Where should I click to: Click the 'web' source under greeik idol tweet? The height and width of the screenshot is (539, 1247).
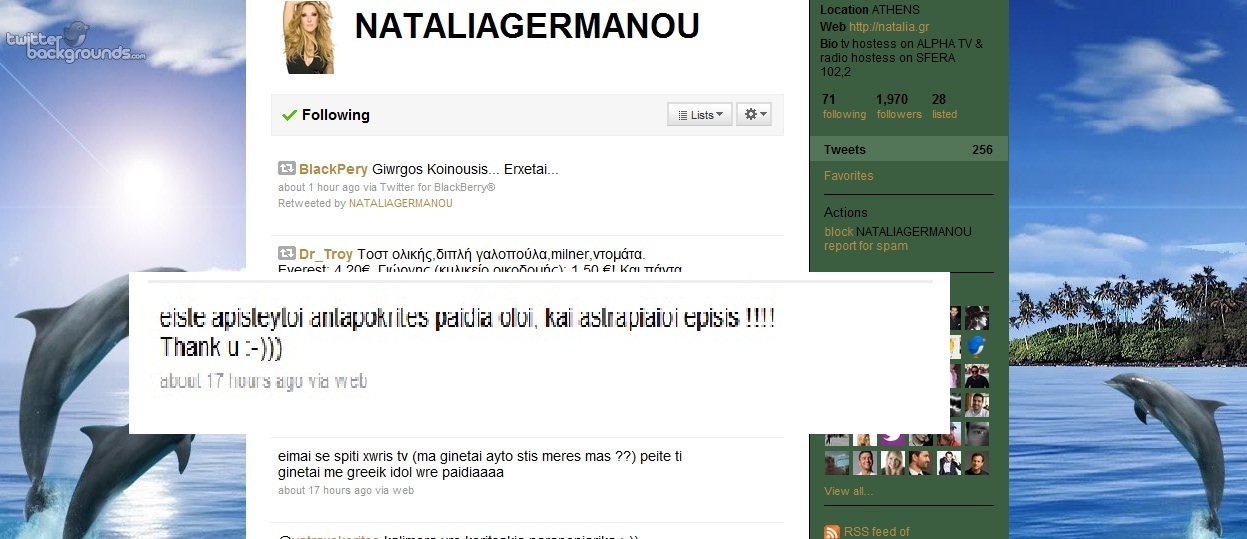click(403, 491)
